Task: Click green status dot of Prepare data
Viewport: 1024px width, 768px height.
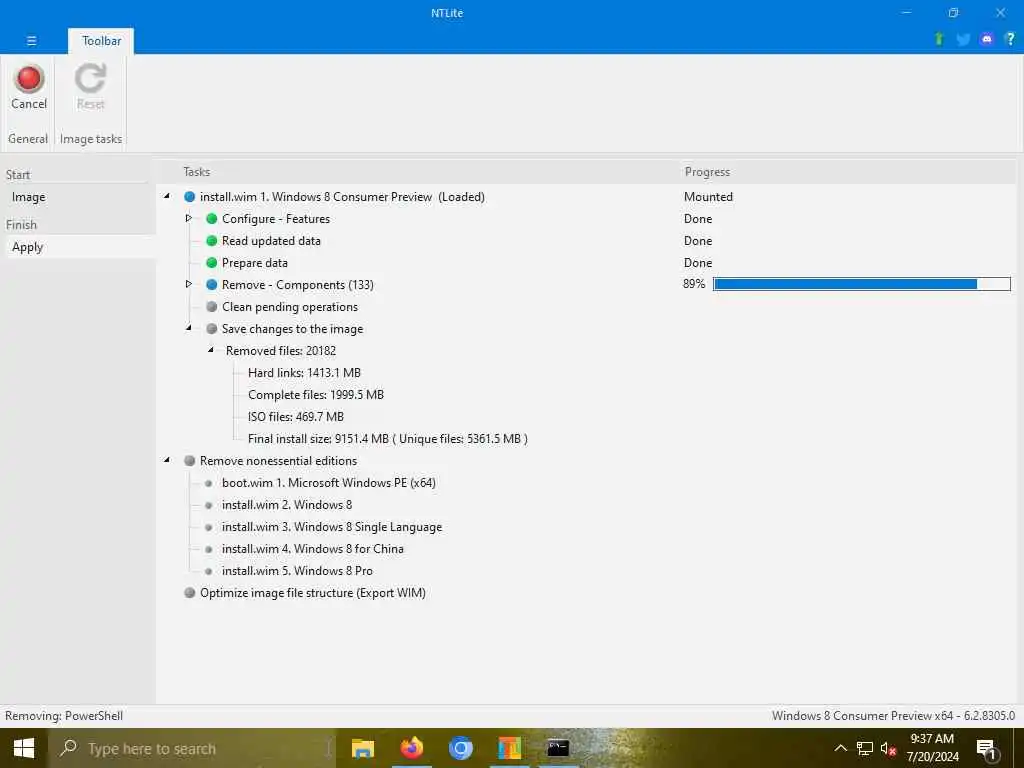Action: (212, 263)
